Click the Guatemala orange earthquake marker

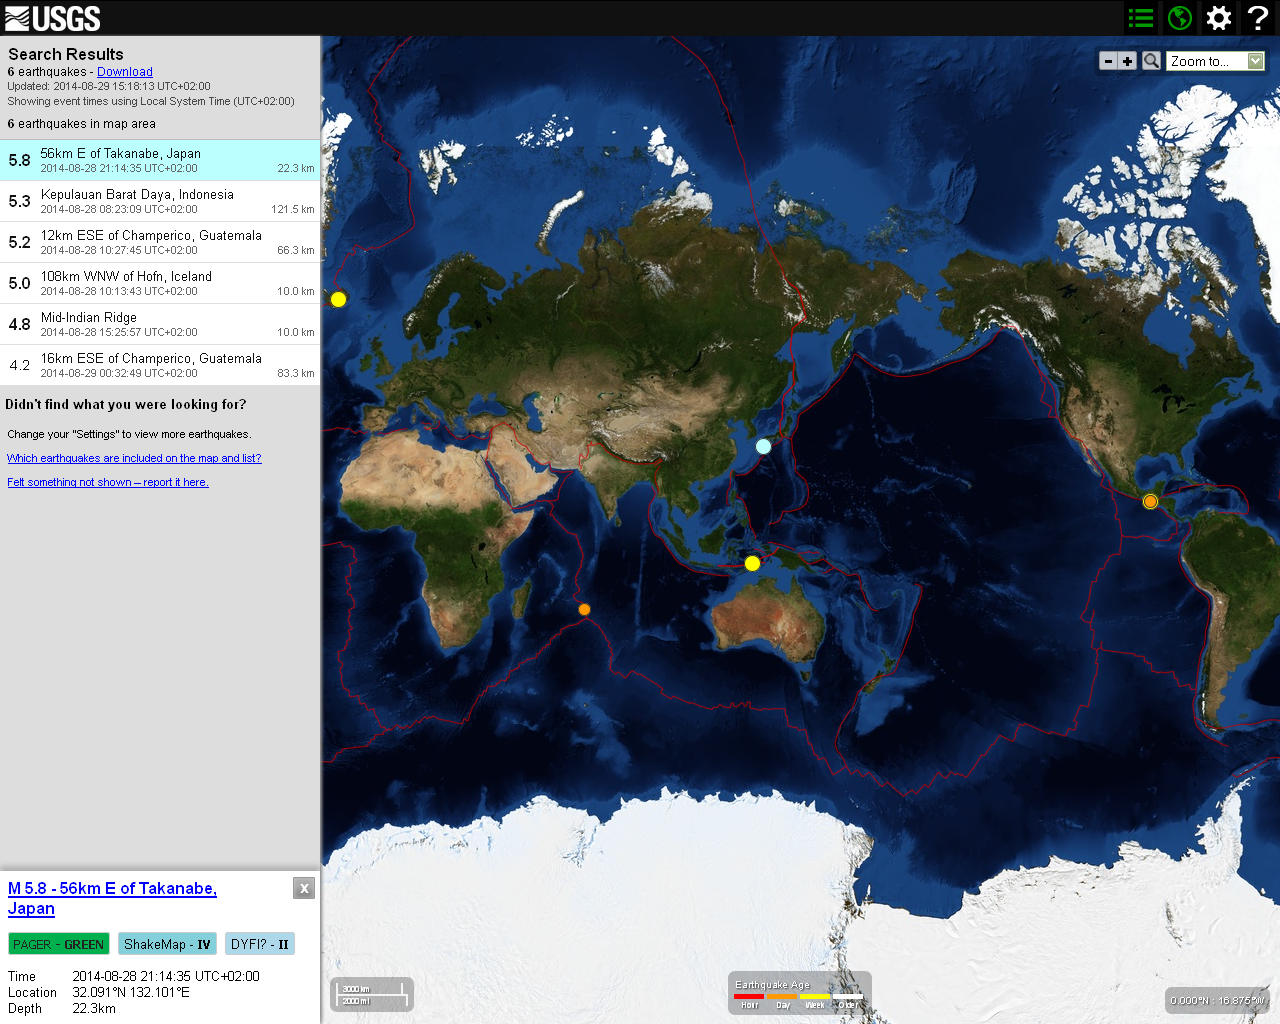point(1150,501)
